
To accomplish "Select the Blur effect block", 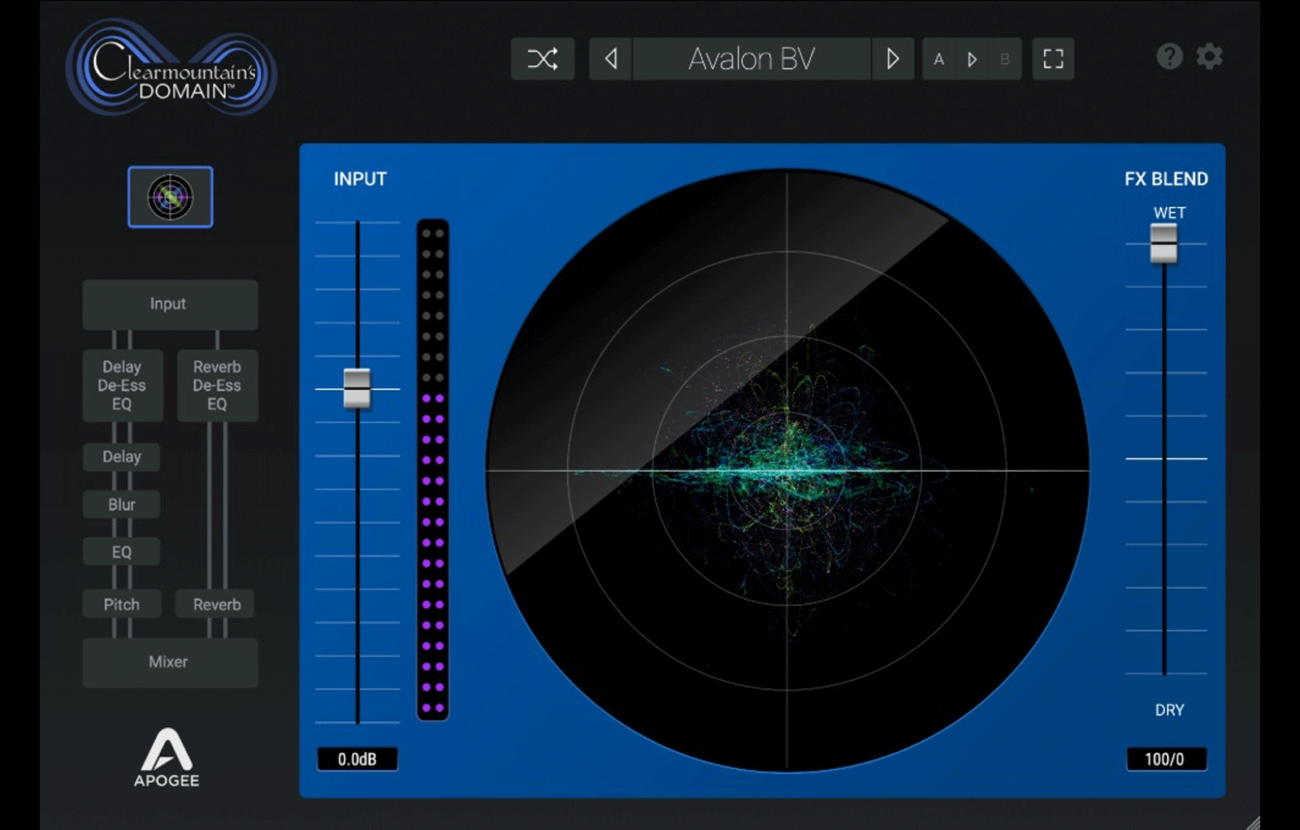I will [x=122, y=505].
